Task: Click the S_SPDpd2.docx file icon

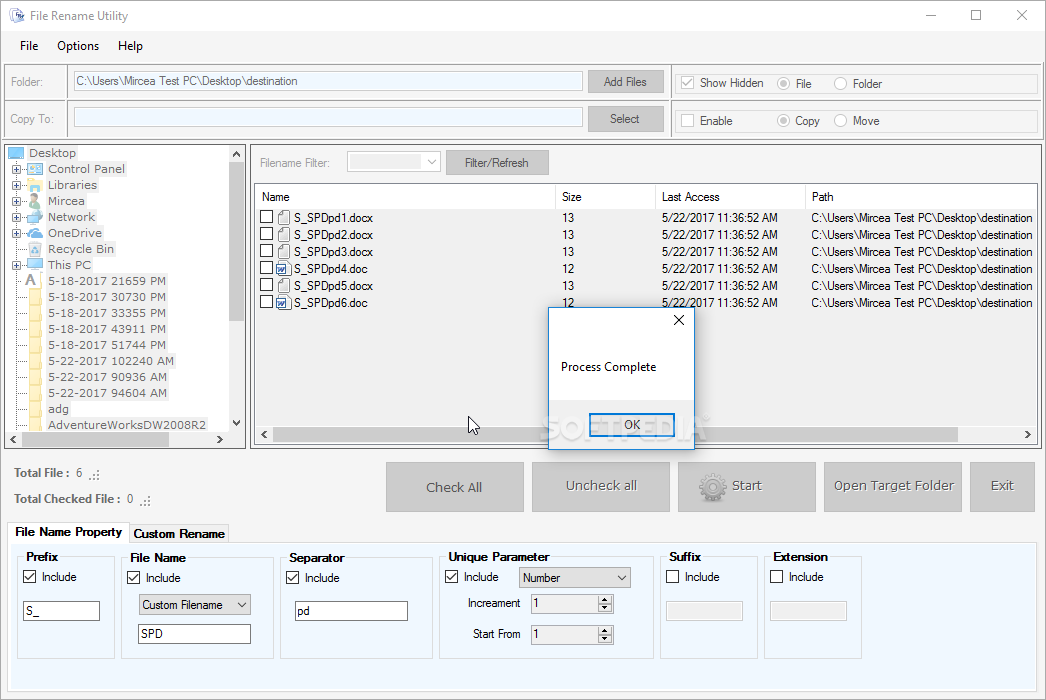Action: (284, 235)
